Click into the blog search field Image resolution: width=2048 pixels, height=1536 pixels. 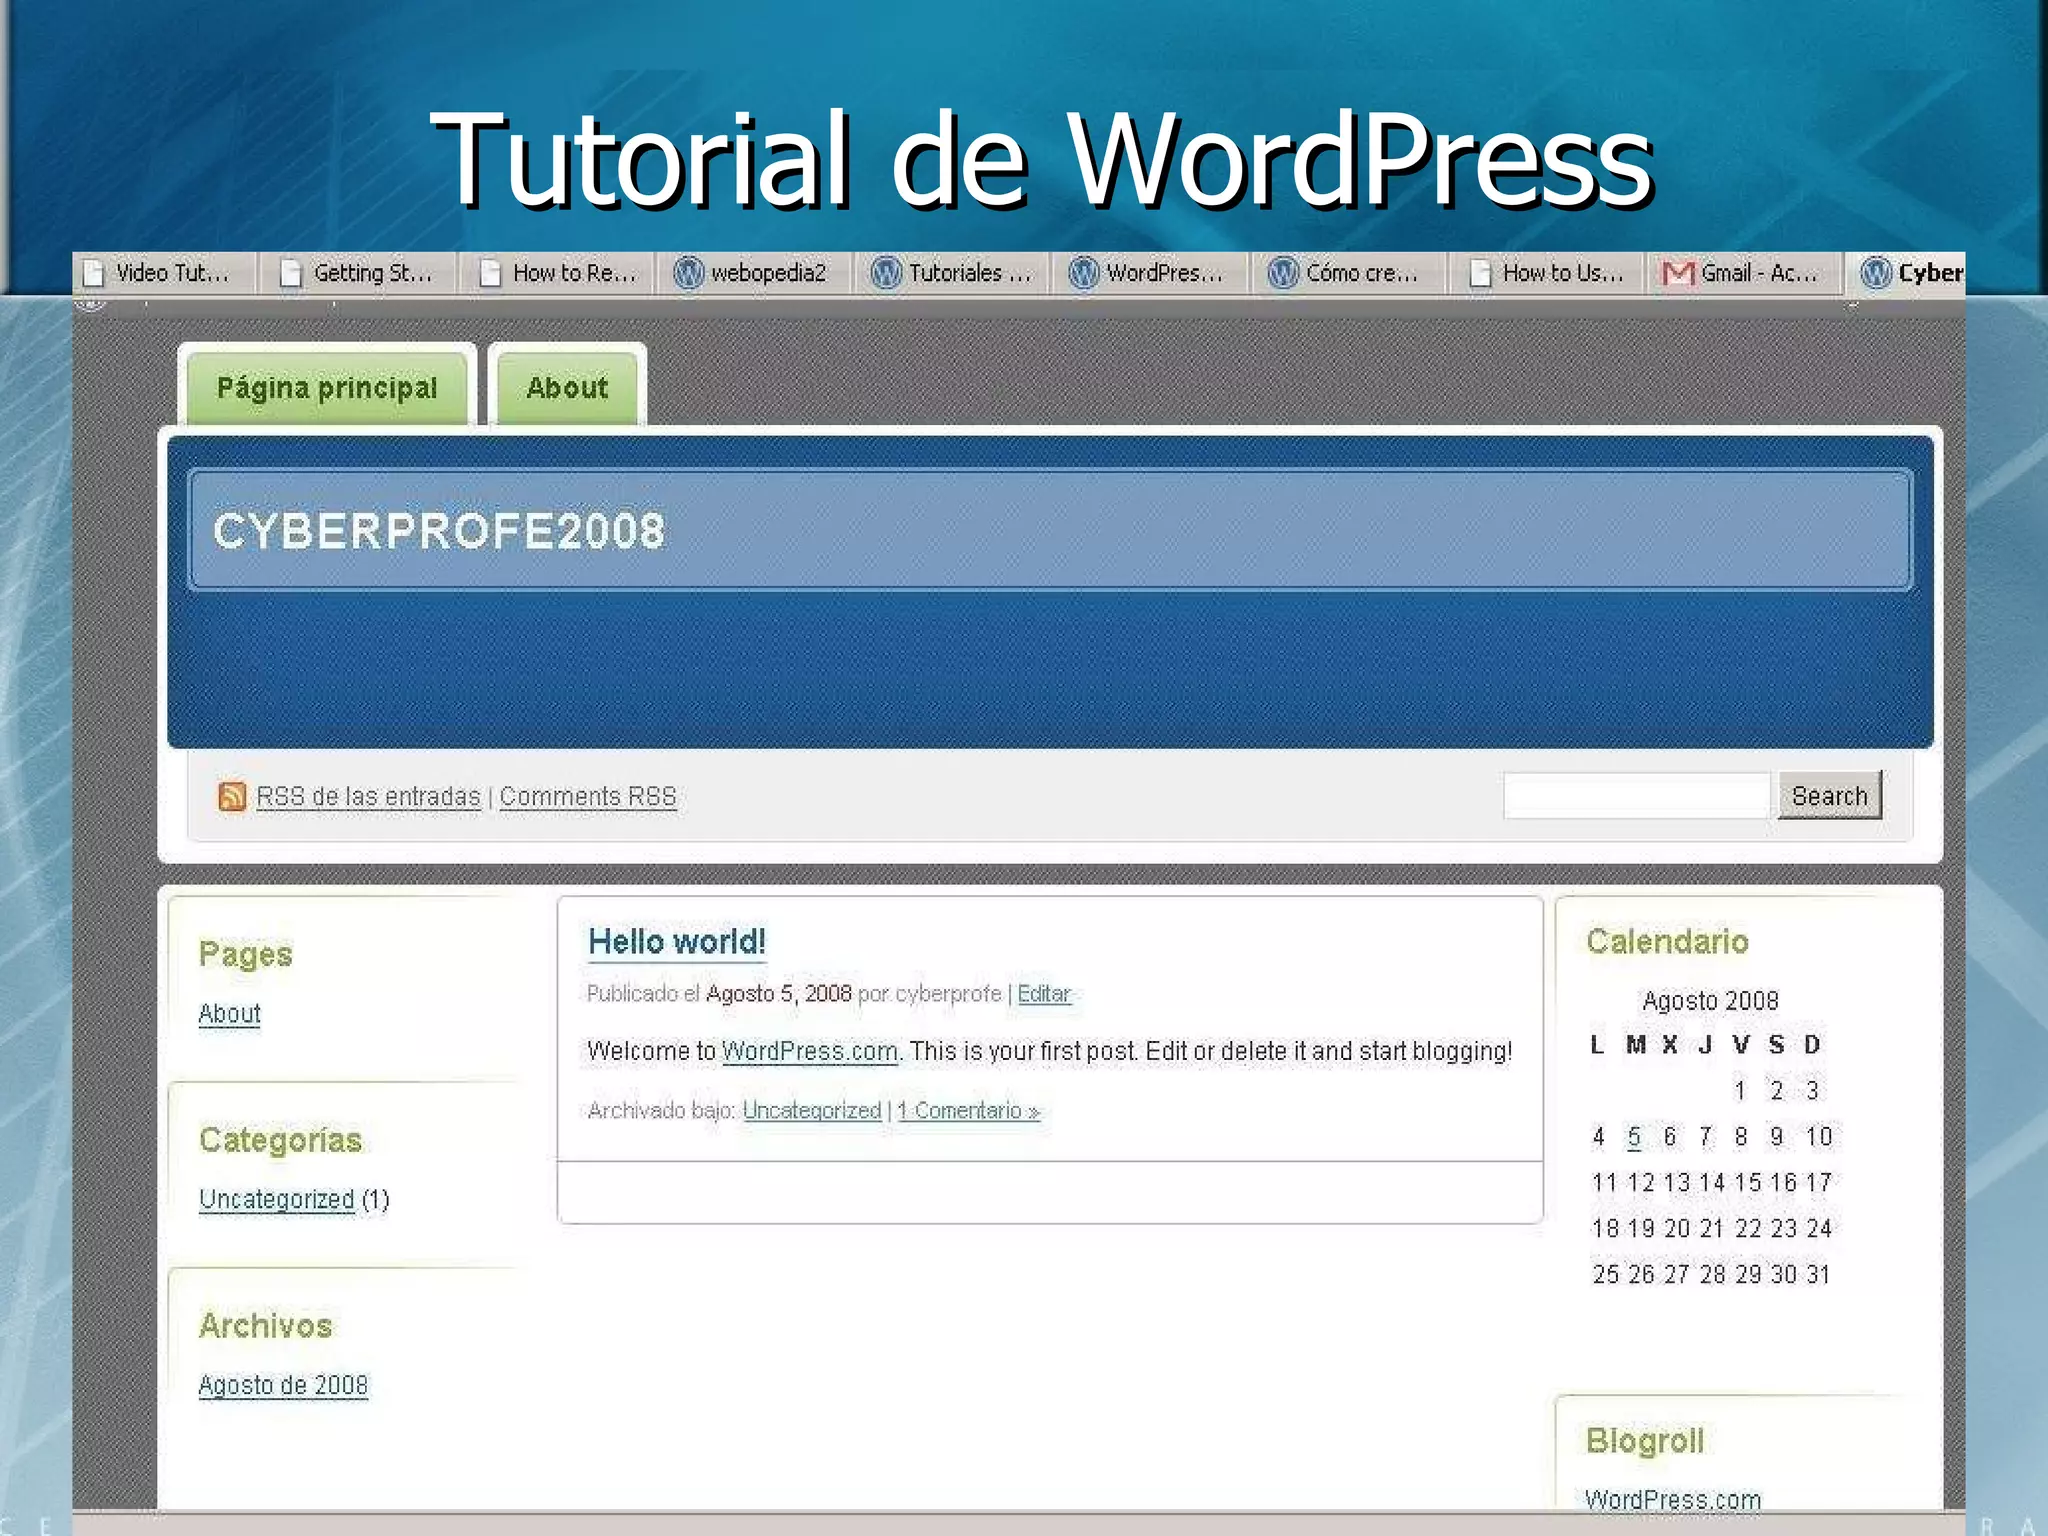[x=1637, y=796]
